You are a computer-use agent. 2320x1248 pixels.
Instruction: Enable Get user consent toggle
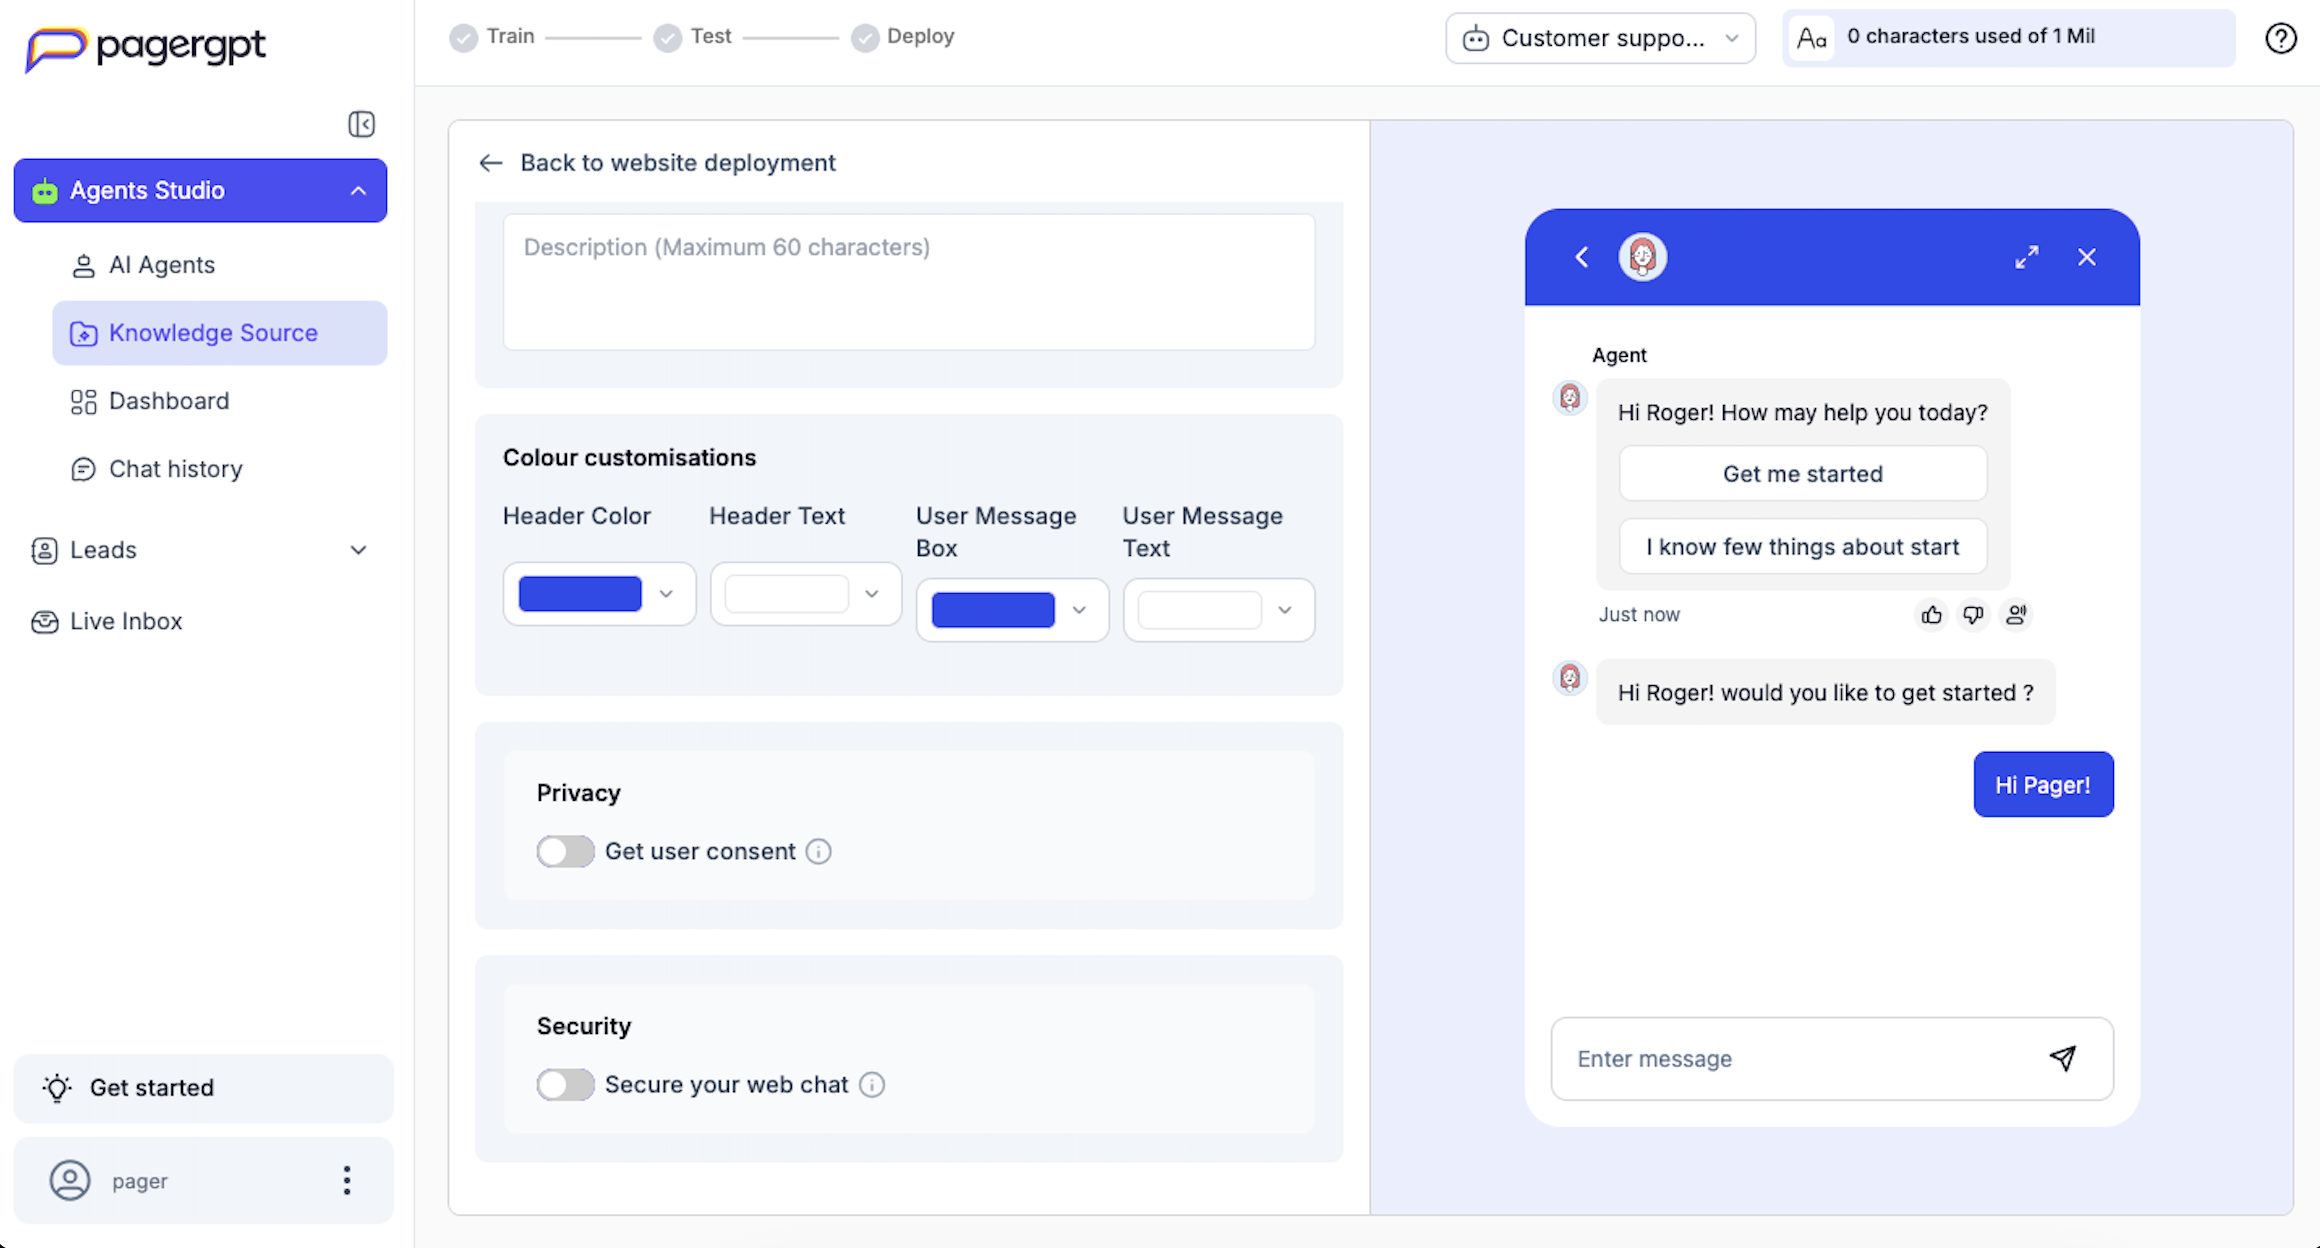(x=565, y=851)
